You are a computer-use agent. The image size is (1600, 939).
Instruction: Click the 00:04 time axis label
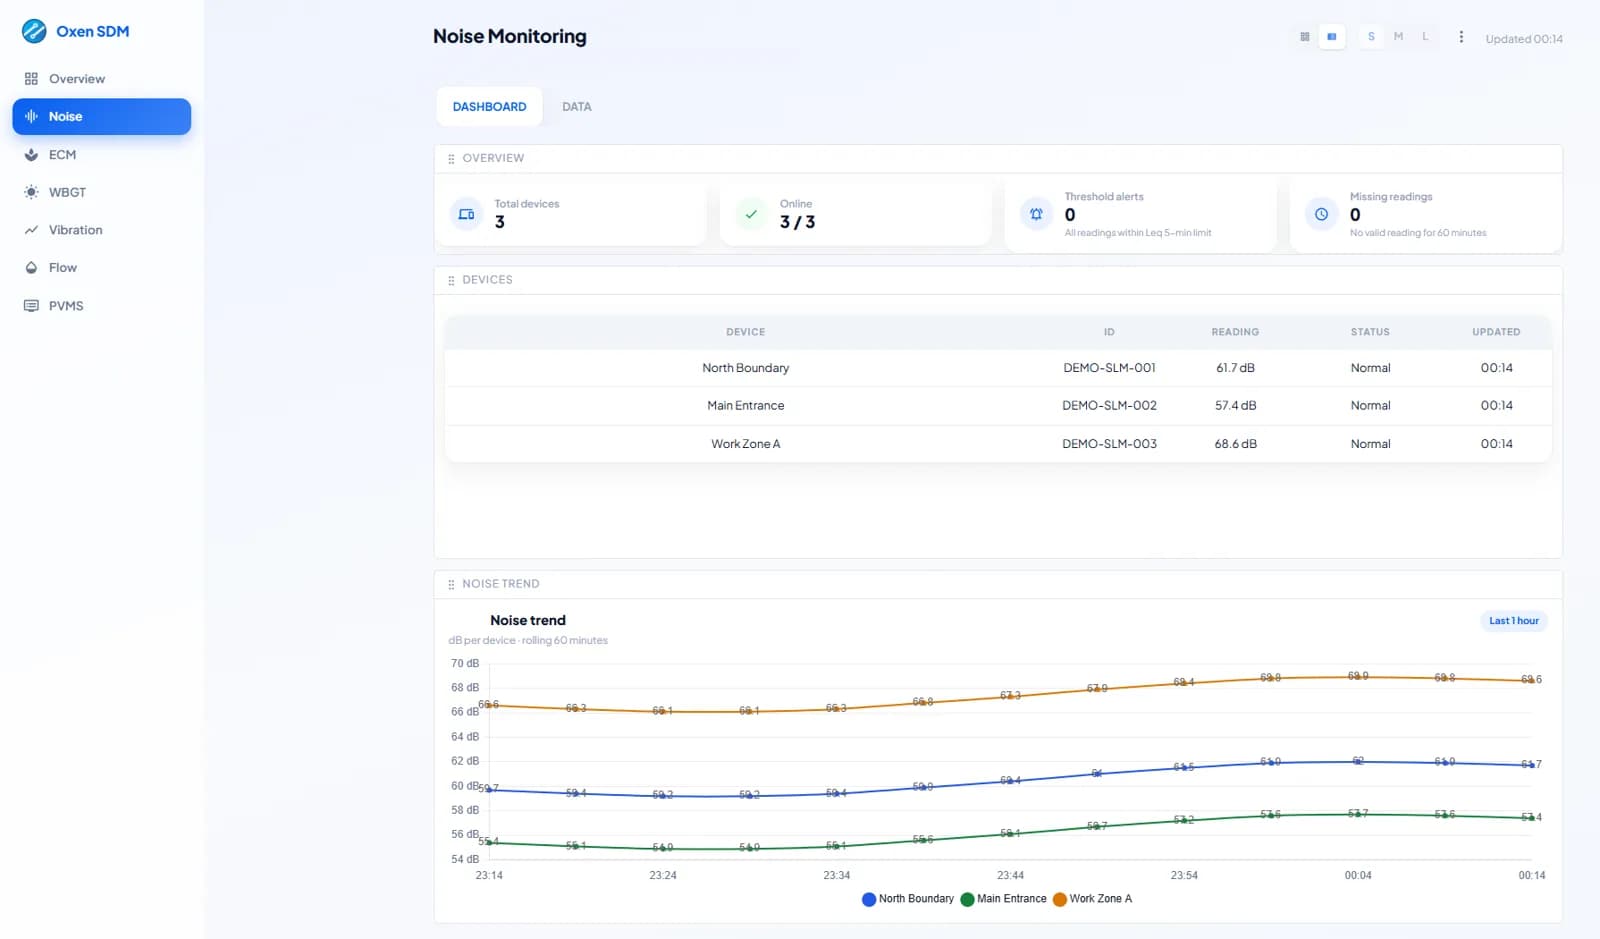pyautogui.click(x=1358, y=876)
